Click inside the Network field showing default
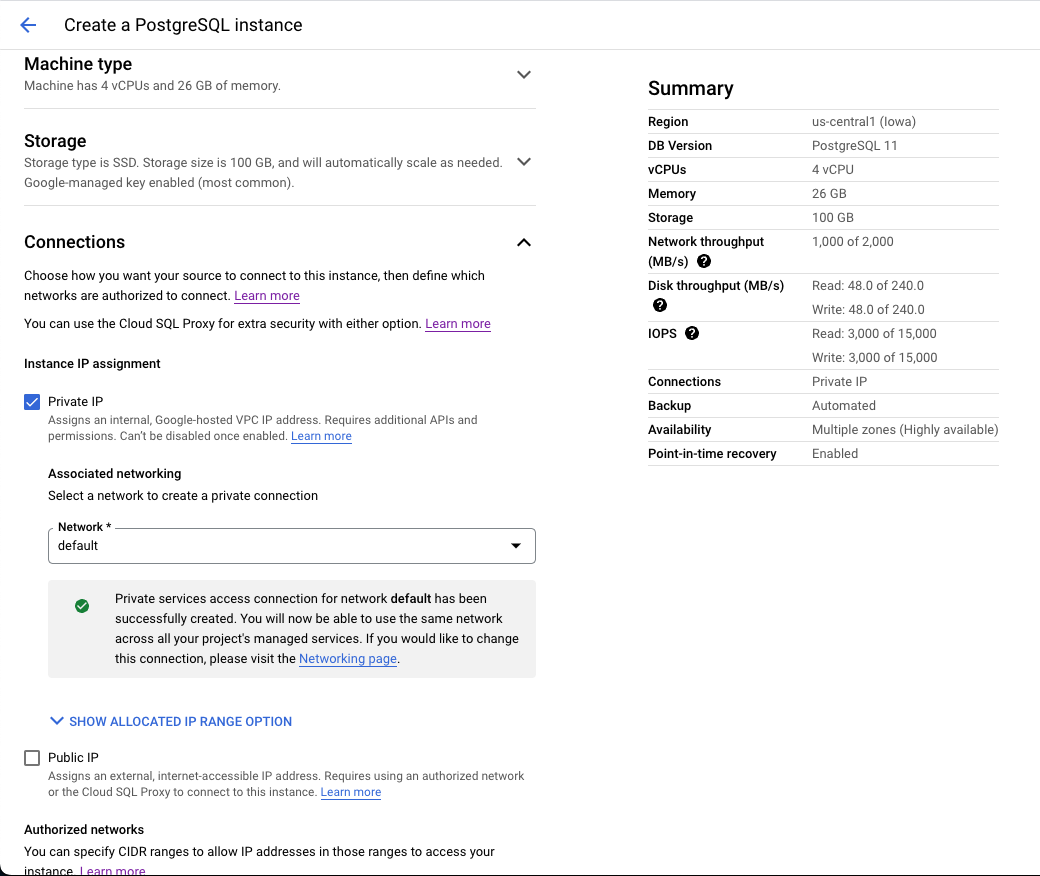The width and height of the screenshot is (1040, 876). (250, 546)
